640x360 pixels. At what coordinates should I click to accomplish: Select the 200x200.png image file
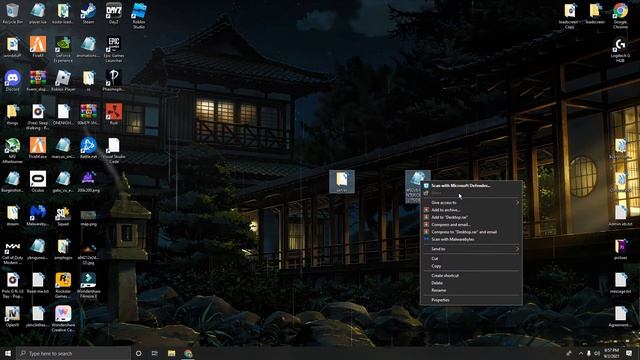(x=88, y=181)
